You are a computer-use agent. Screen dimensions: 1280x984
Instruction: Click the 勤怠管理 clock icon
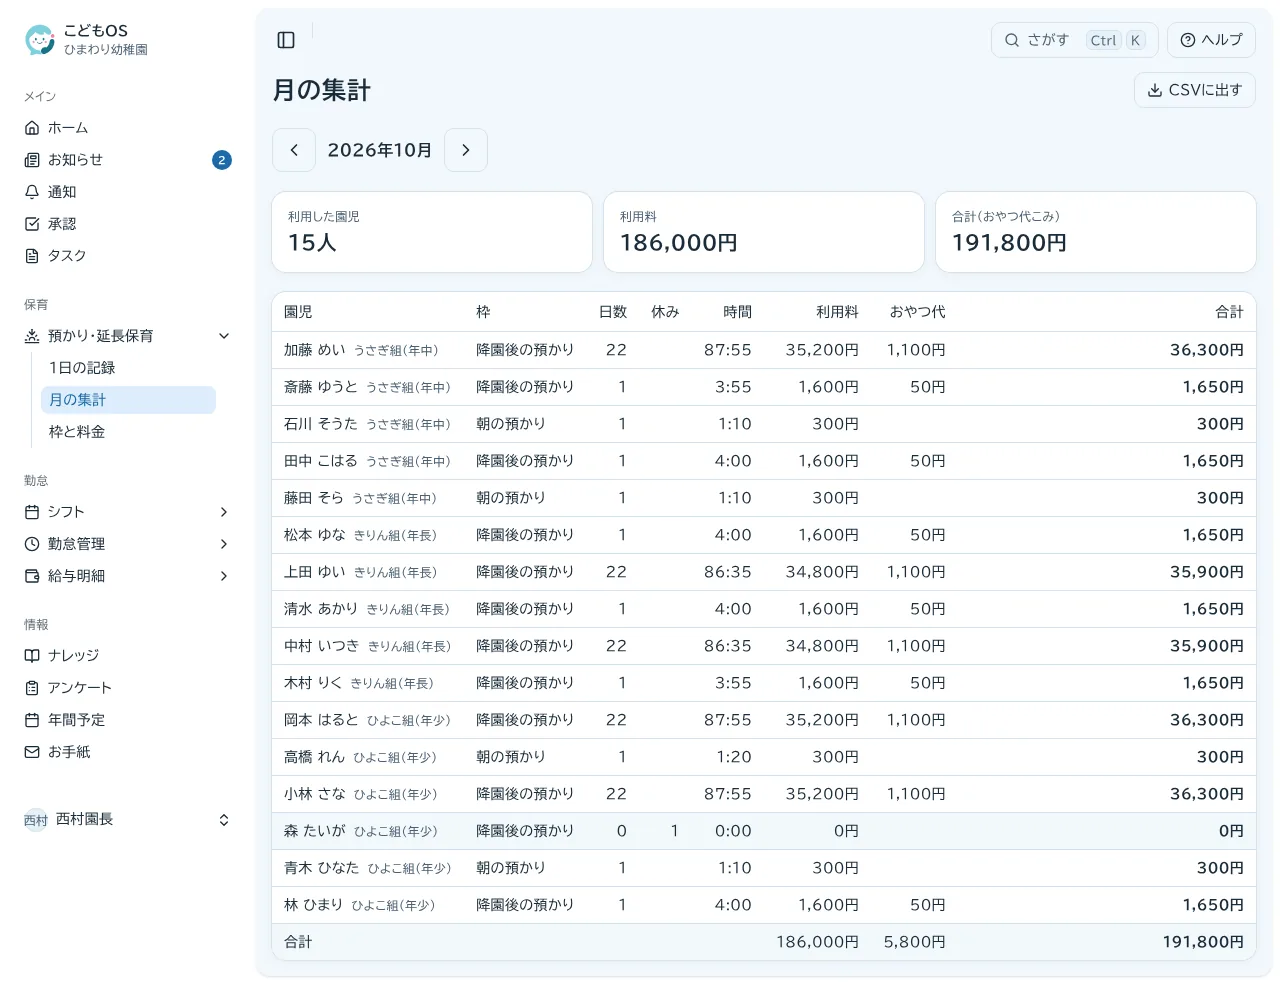[32, 544]
